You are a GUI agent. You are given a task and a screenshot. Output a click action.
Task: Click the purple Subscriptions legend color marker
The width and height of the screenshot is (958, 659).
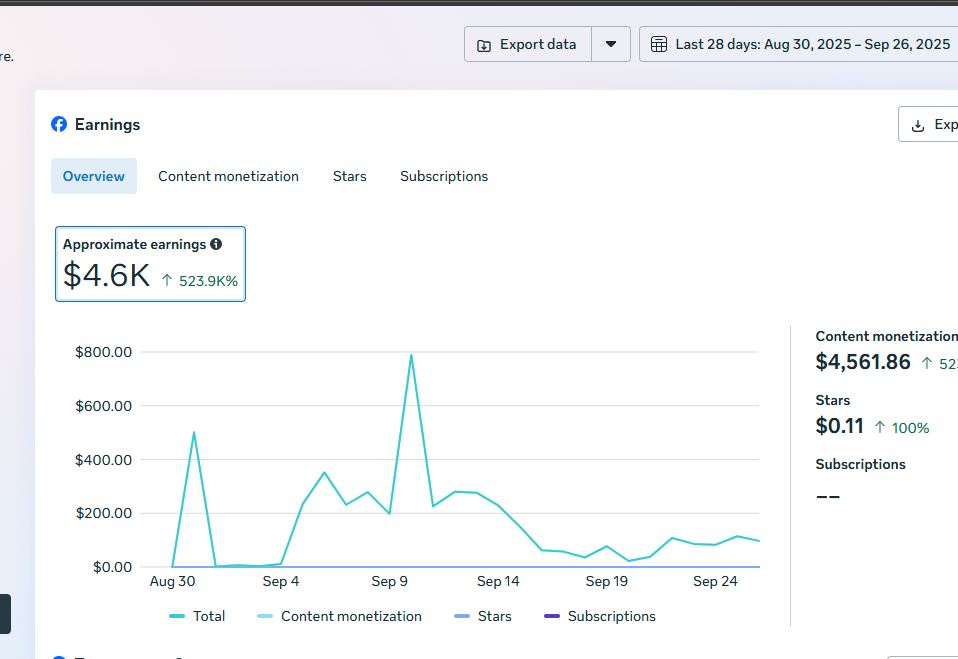[552, 616]
